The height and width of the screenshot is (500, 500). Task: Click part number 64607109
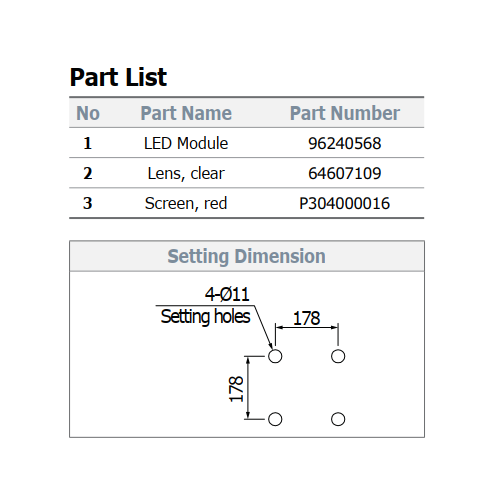point(345,173)
